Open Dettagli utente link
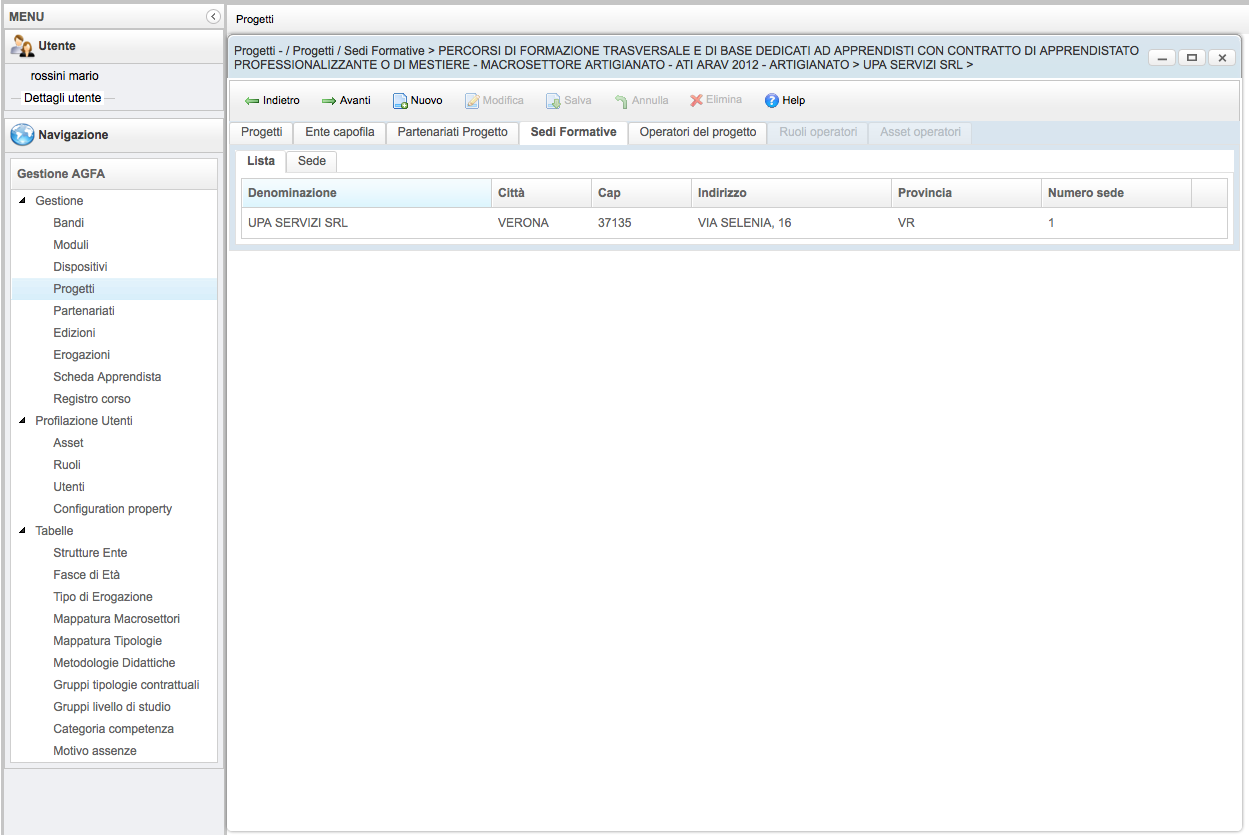1249x835 pixels. pos(62,98)
